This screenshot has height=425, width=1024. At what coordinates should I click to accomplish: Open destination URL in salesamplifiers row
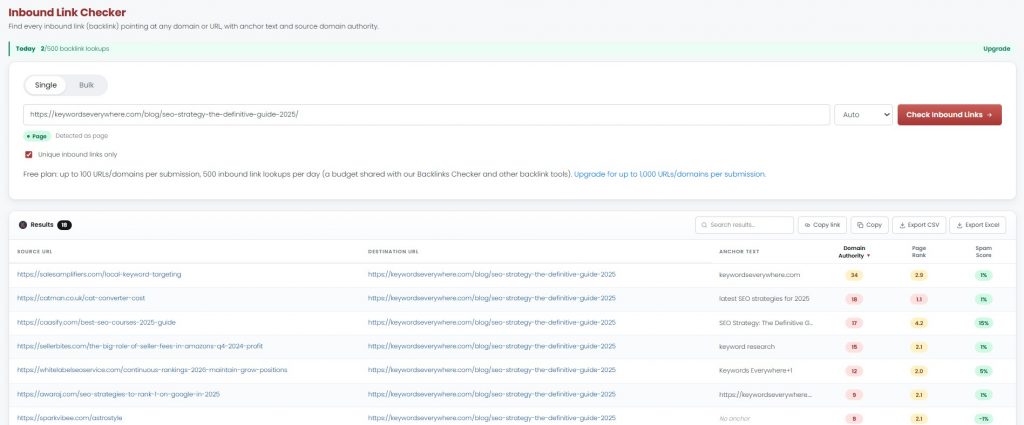click(x=492, y=275)
